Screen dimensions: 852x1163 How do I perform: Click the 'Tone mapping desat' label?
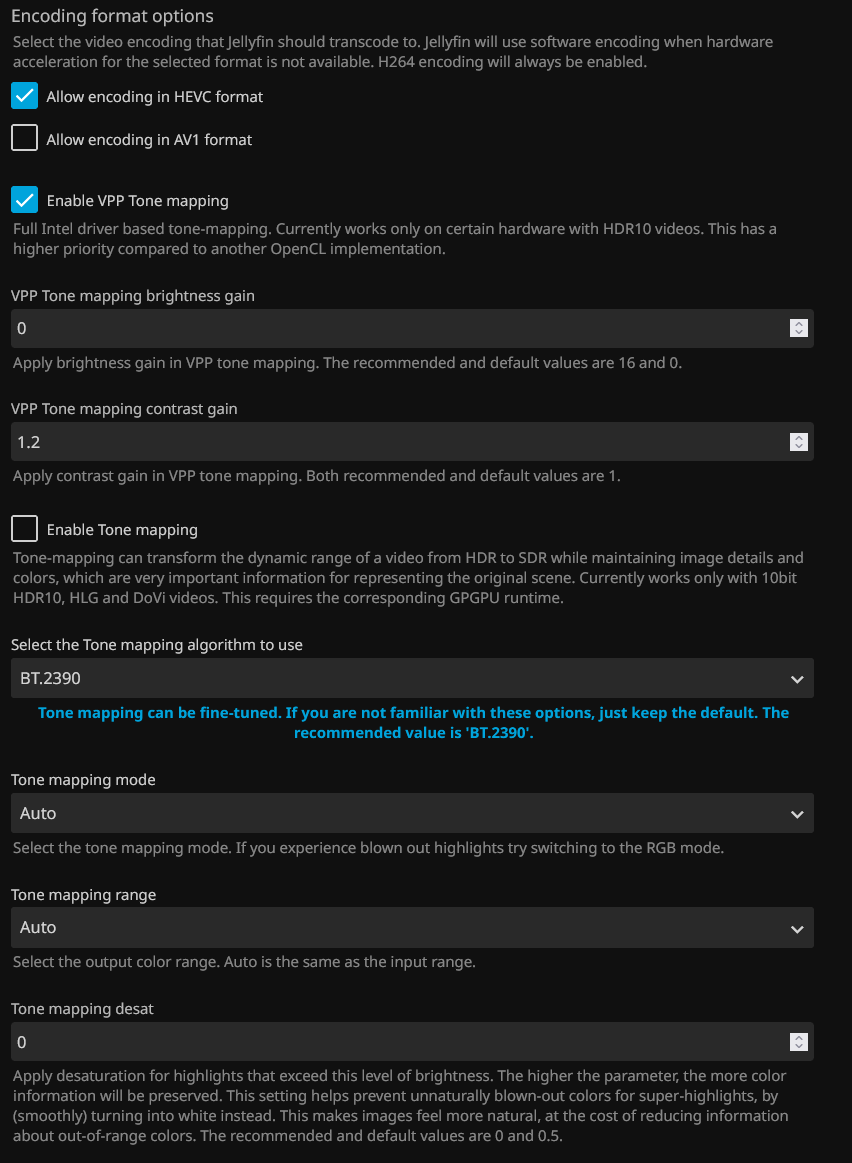click(82, 1009)
